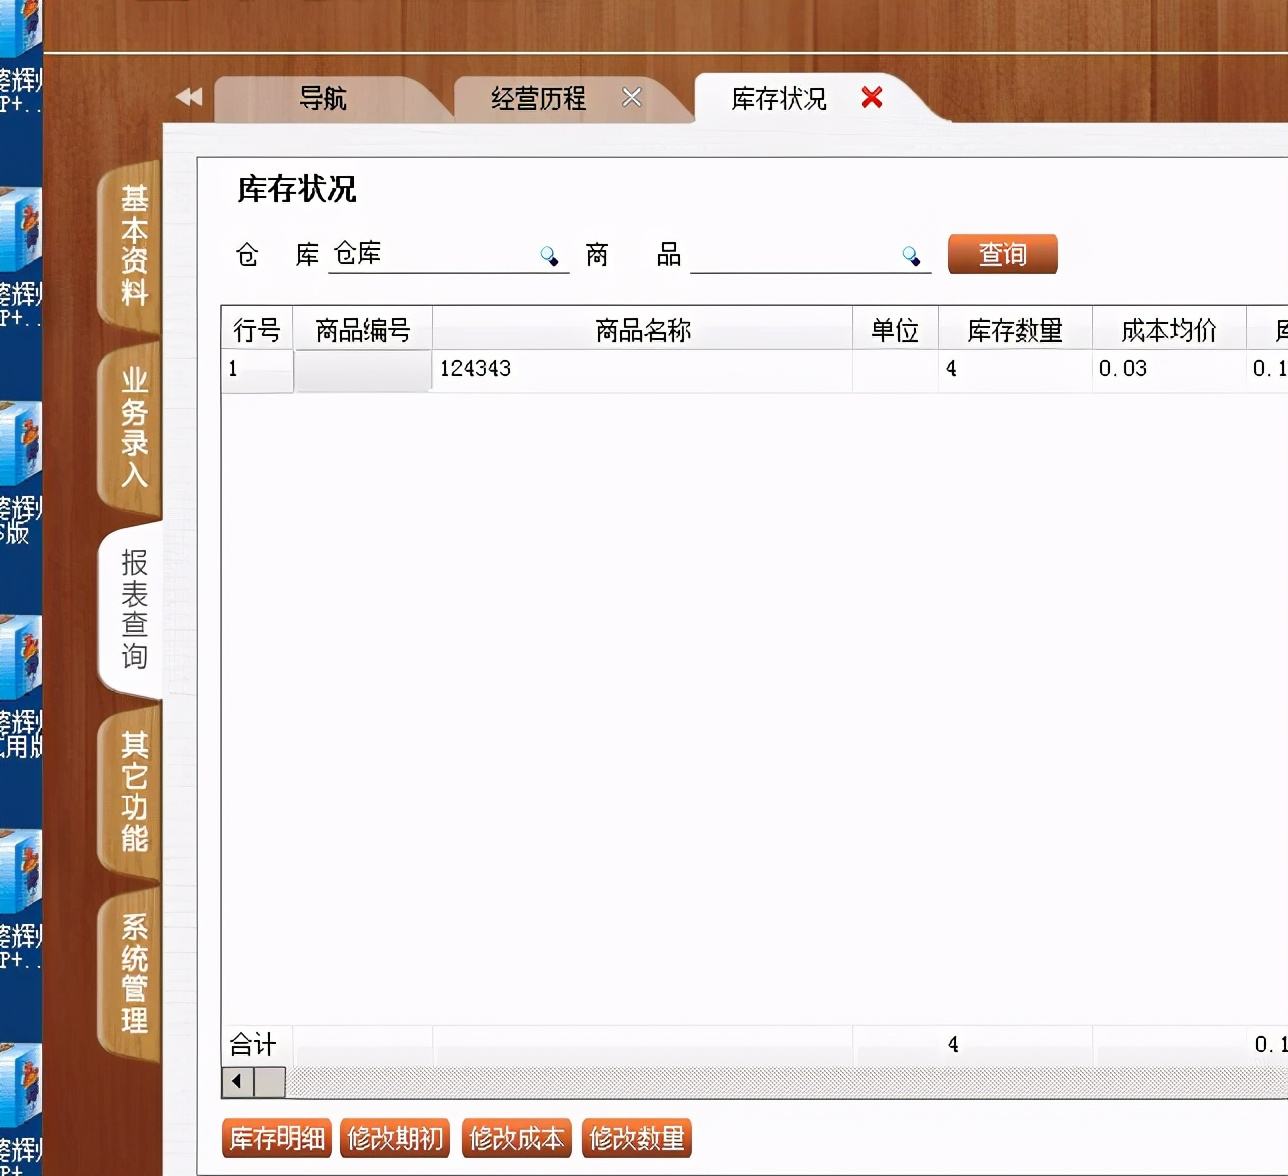Click inside the 商品 product input field
Screen dimensions: 1288x1176
click(800, 258)
